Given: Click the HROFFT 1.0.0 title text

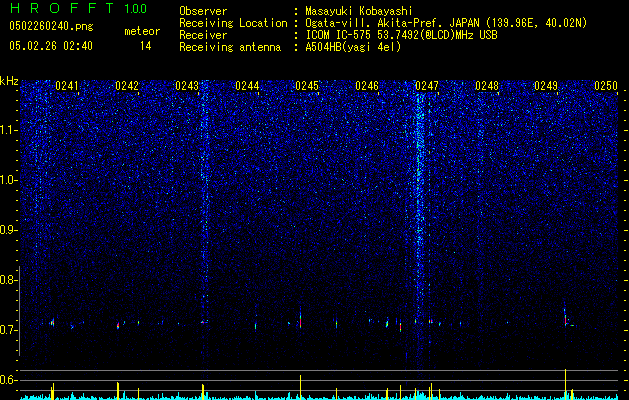Looking at the screenshot, I should (x=78, y=8).
